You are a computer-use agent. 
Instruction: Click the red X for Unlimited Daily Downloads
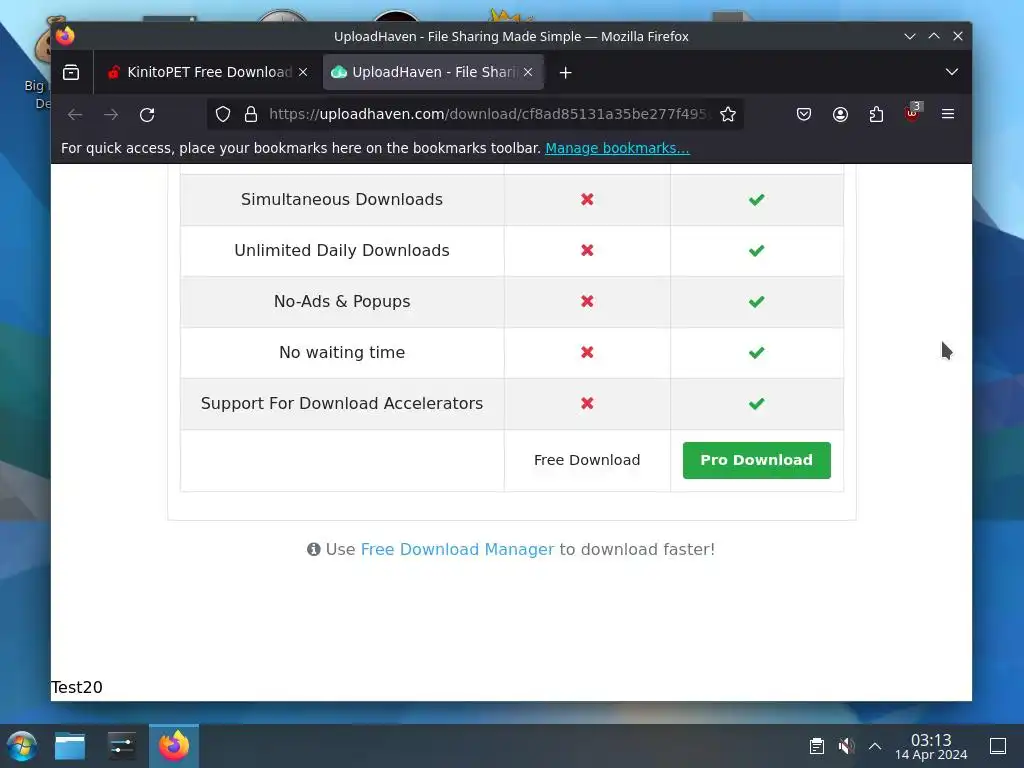(587, 250)
